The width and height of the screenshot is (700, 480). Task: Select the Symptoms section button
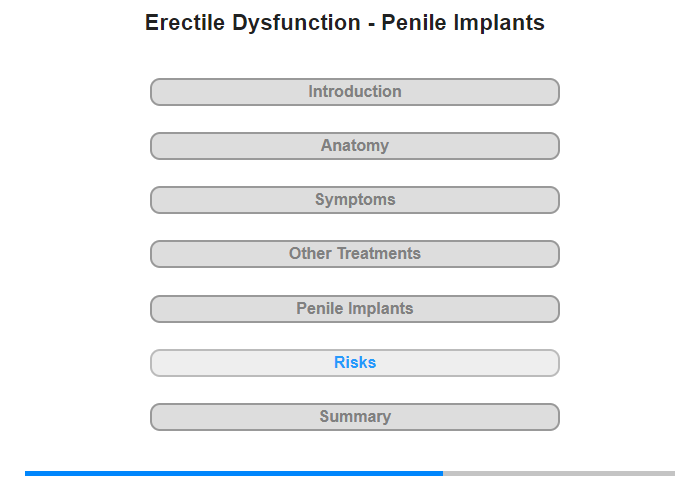tap(354, 200)
